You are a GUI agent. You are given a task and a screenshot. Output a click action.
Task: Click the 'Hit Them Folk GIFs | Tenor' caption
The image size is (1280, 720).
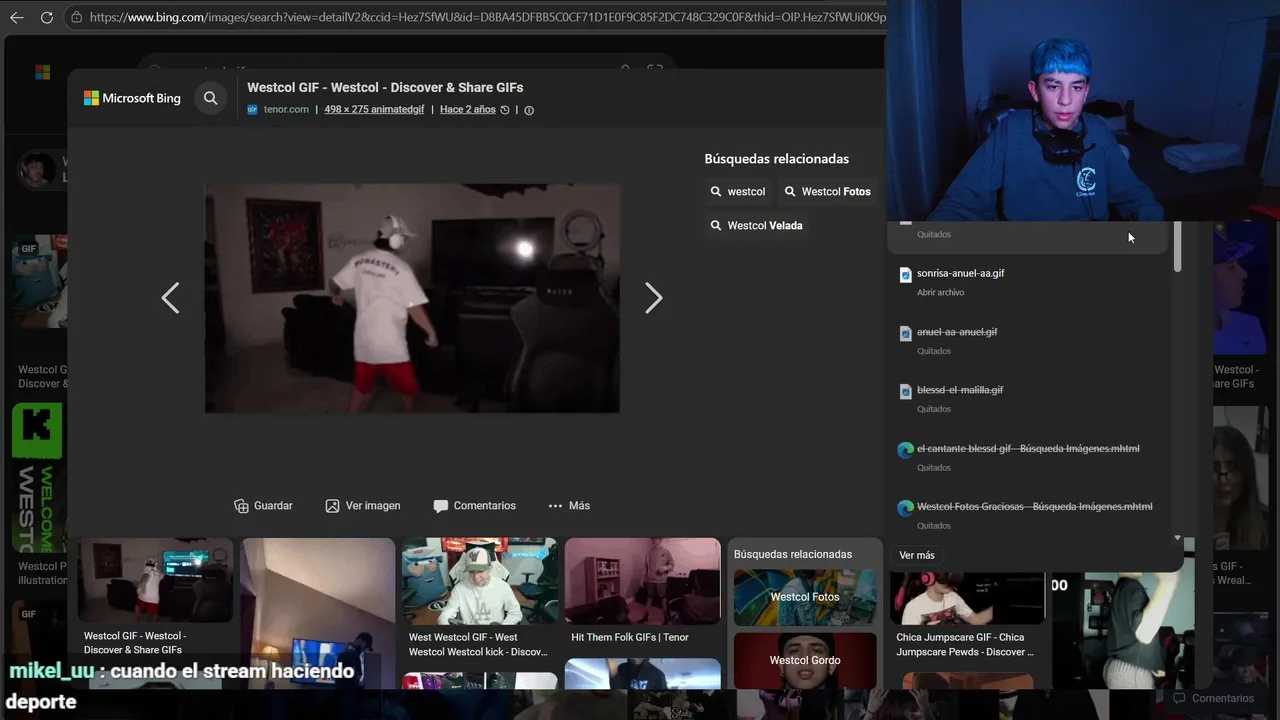[630, 637]
